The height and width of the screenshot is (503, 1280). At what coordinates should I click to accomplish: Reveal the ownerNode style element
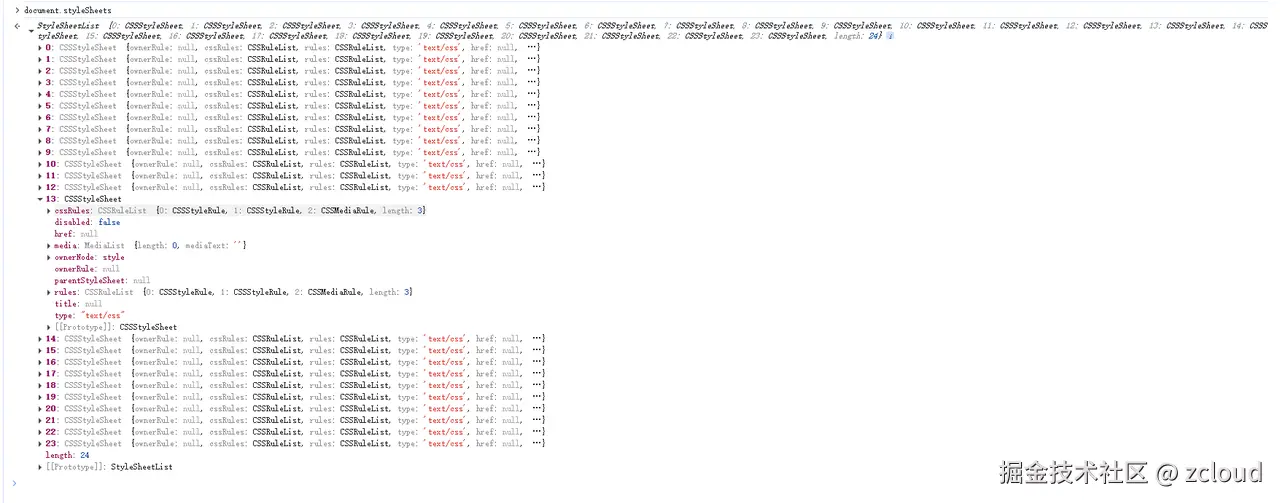[113, 257]
